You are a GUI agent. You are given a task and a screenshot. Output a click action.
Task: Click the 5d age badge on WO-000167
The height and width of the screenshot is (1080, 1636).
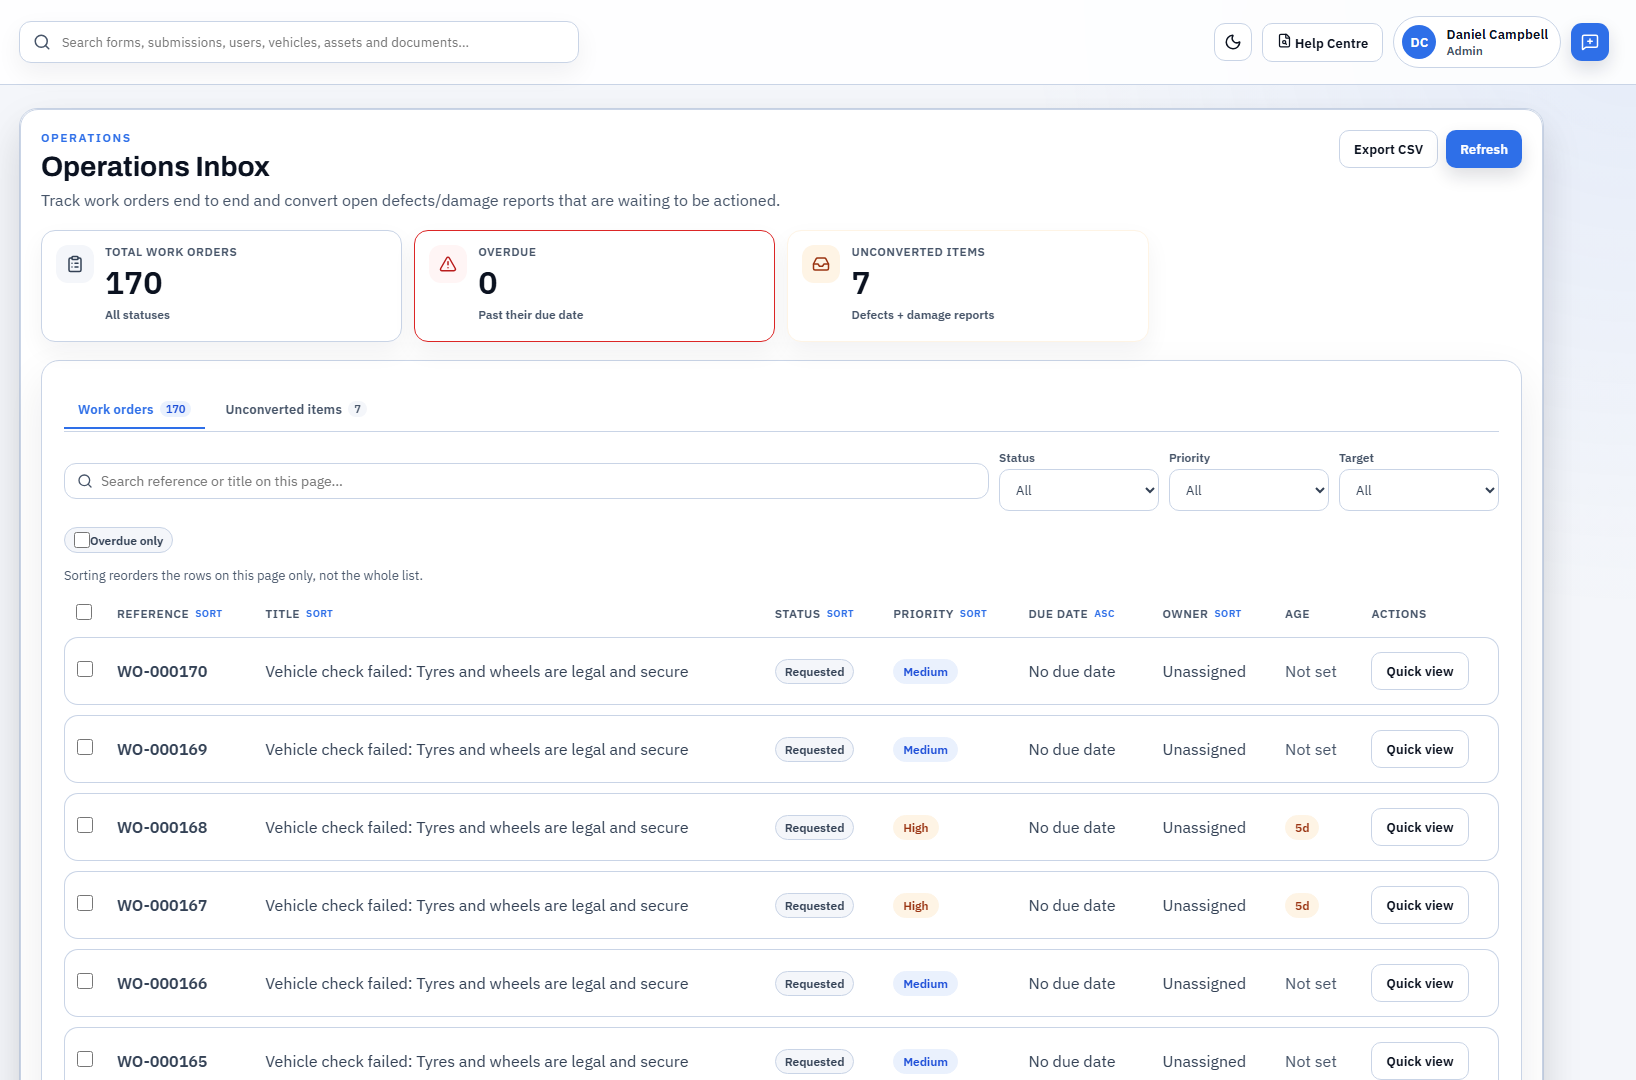[1302, 906]
